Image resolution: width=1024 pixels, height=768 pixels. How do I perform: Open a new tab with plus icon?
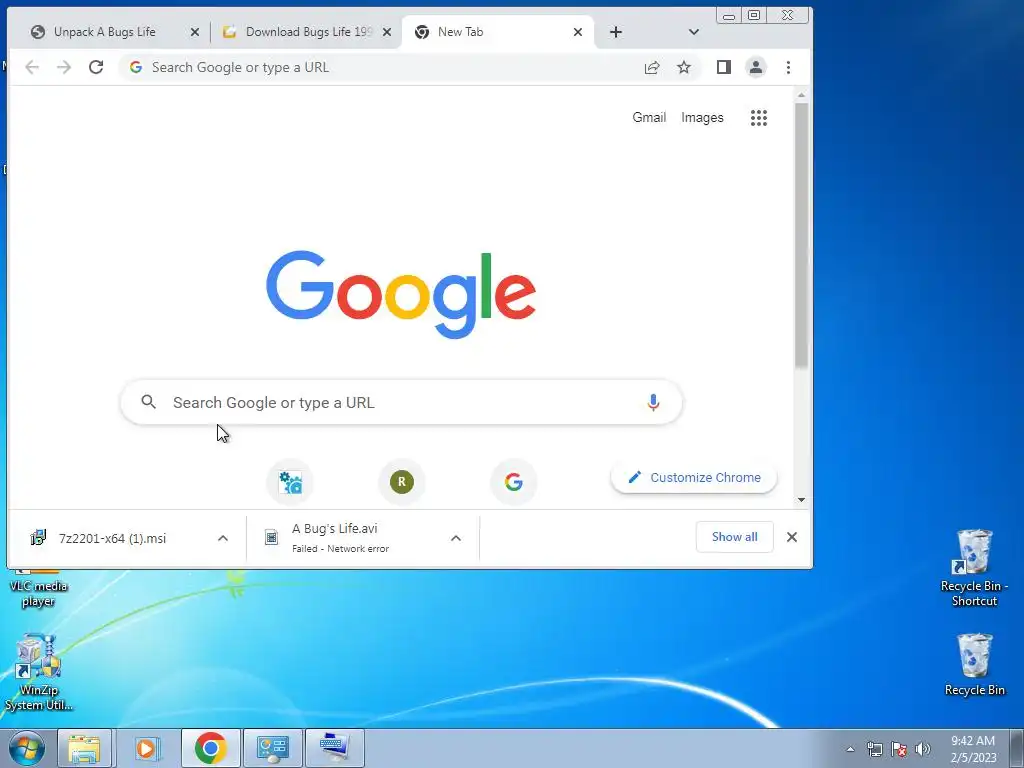[x=616, y=32]
